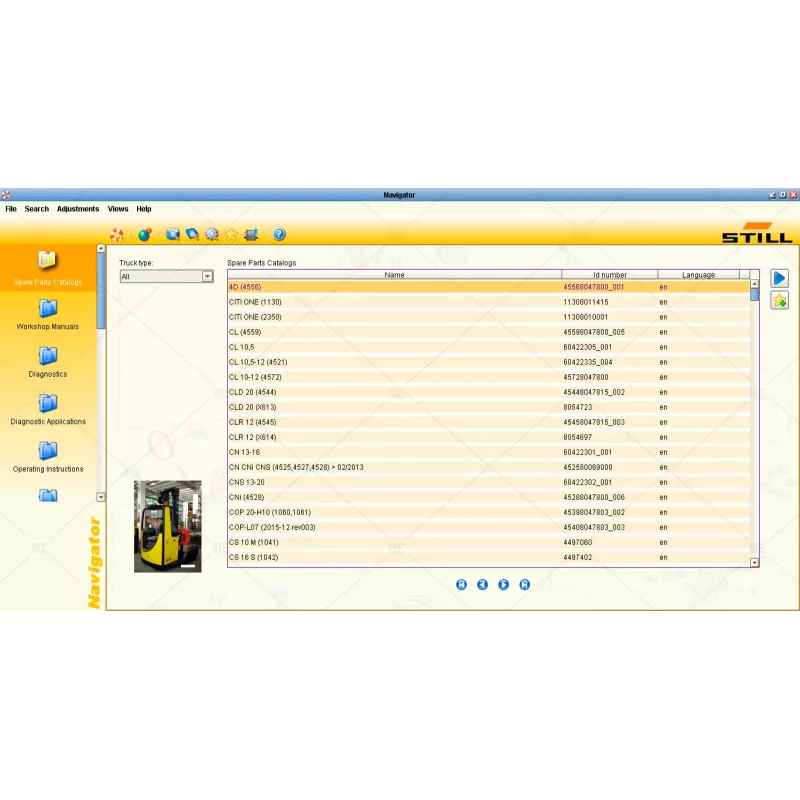Click the forklift truck thumbnail image

pyautogui.click(x=168, y=526)
